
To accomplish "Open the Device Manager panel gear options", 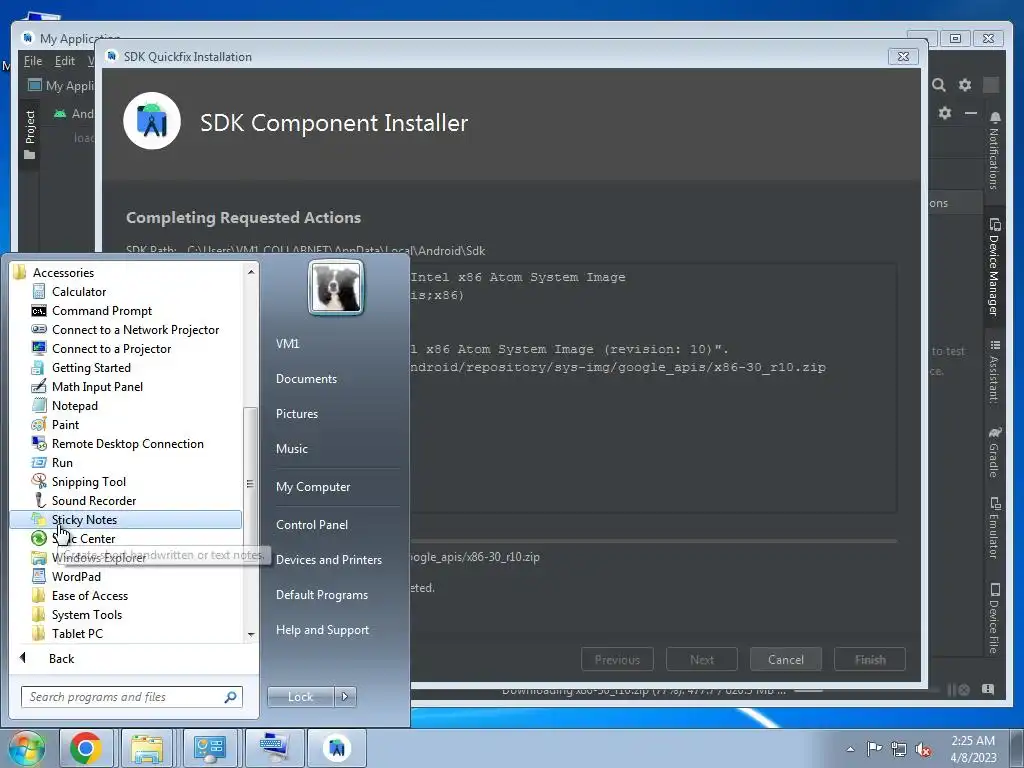I will (x=945, y=113).
